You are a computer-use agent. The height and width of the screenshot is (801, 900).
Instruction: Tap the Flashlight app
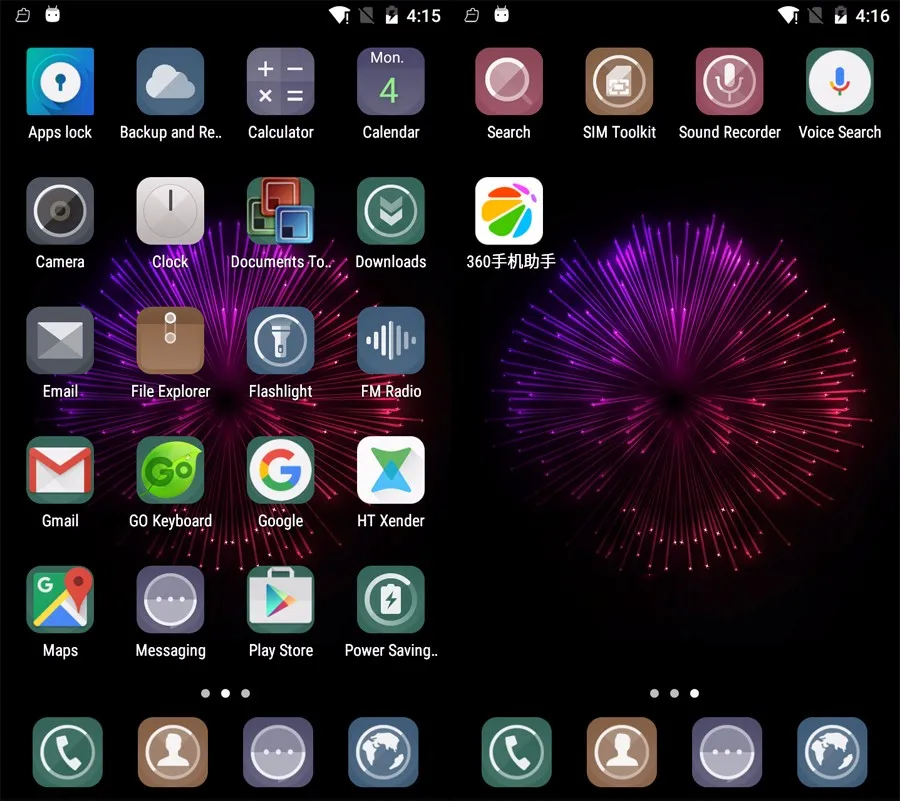point(281,341)
